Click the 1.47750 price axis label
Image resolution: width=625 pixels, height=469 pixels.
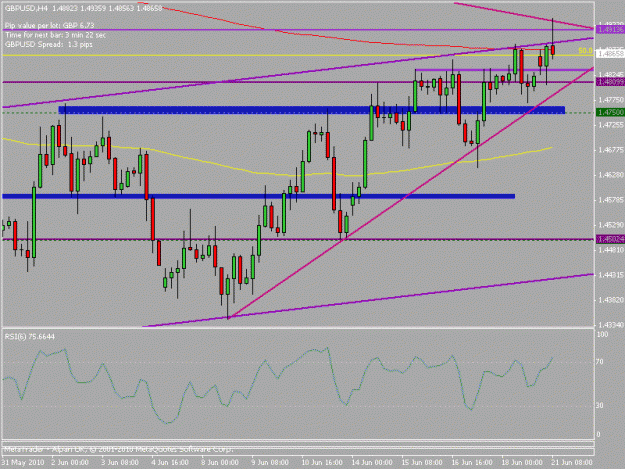(x=611, y=100)
